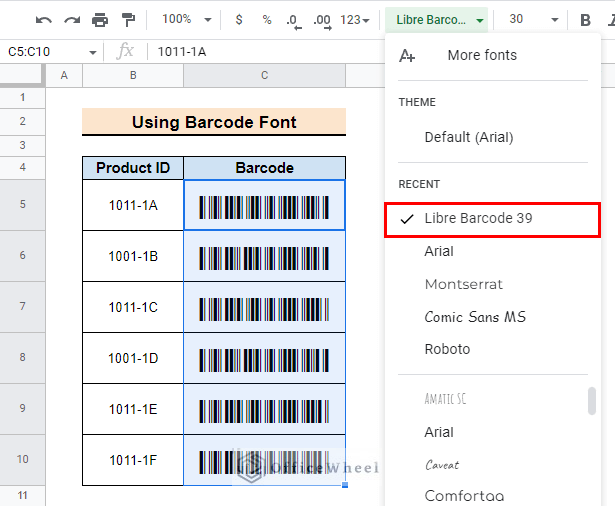Image resolution: width=615 pixels, height=506 pixels.
Task: Increase decimal places icon
Action: coord(322,21)
